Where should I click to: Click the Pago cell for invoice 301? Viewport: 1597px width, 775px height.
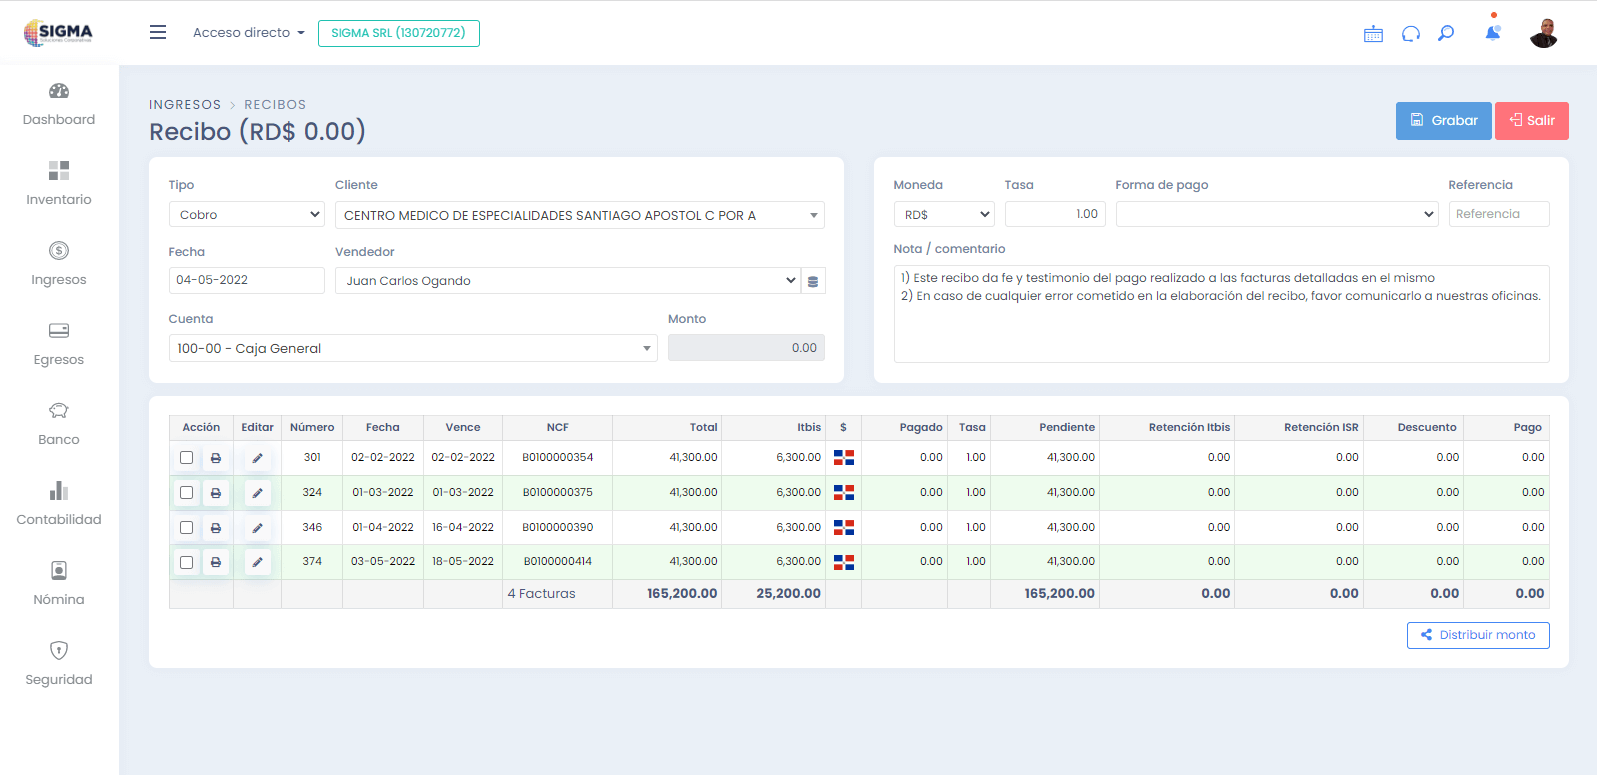(x=1507, y=458)
